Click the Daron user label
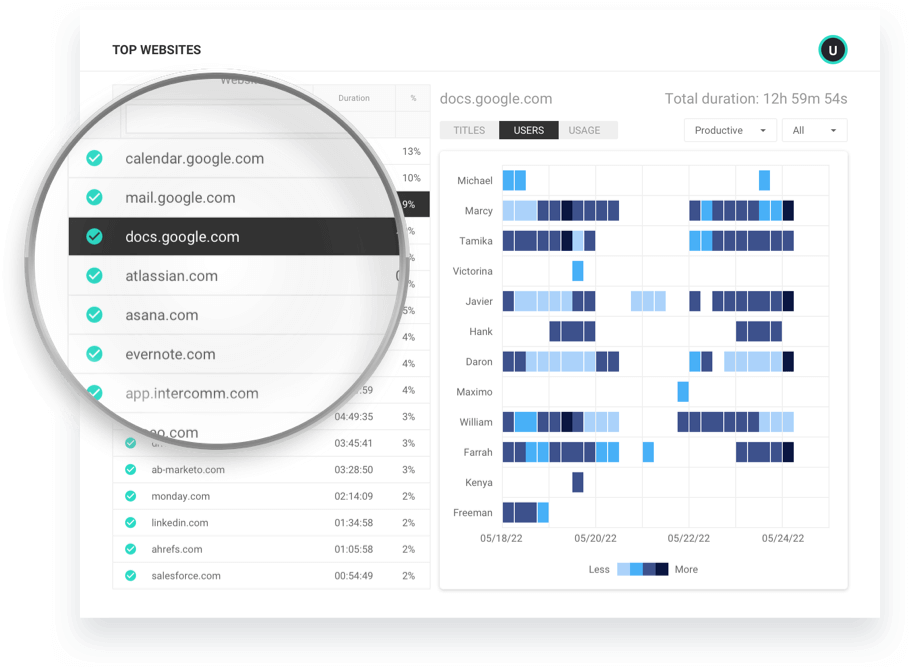 pyautogui.click(x=479, y=362)
